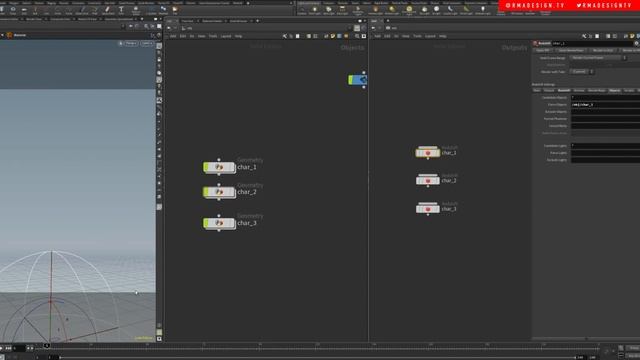
Task: Select the char_2 Geometry node in obj network
Action: tap(220, 192)
